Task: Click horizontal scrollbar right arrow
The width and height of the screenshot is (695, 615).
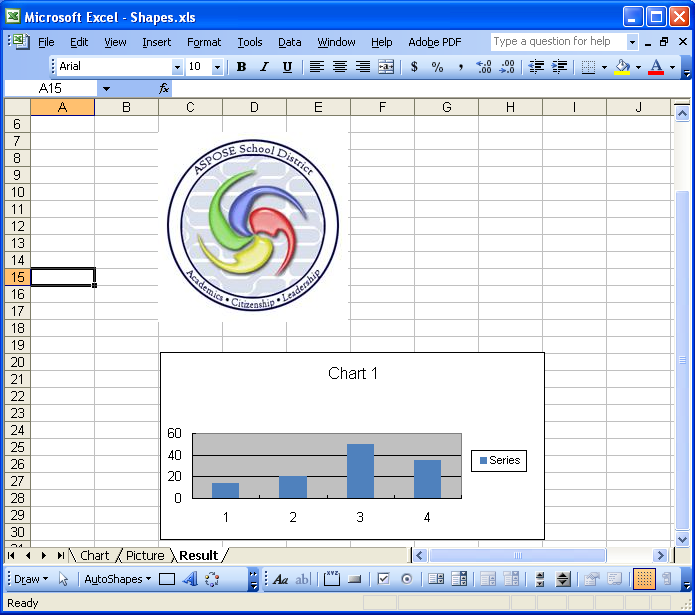Action: [x=660, y=556]
